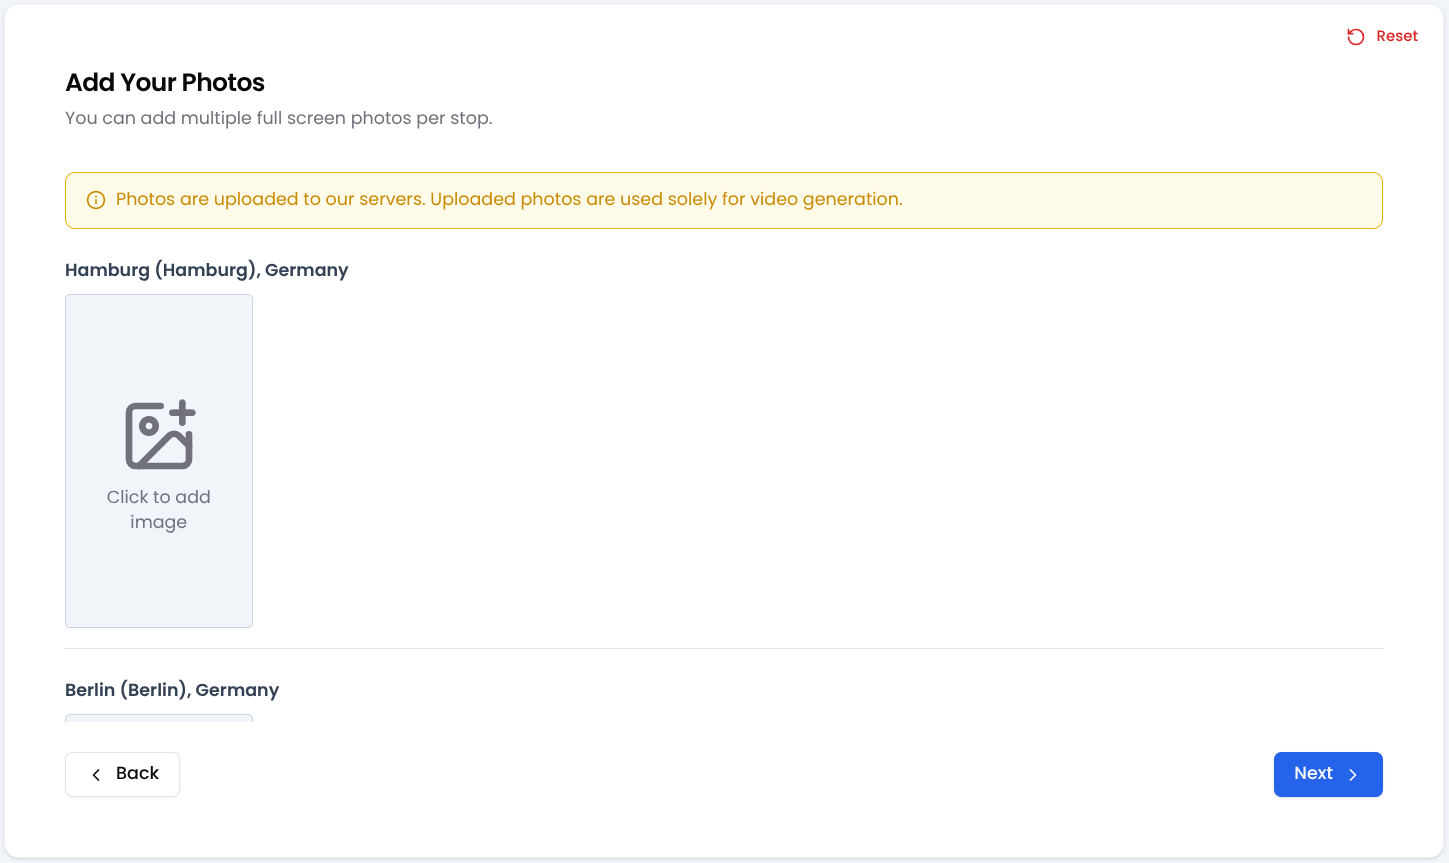
Task: Click the circular Reset arrow icon
Action: (1355, 37)
